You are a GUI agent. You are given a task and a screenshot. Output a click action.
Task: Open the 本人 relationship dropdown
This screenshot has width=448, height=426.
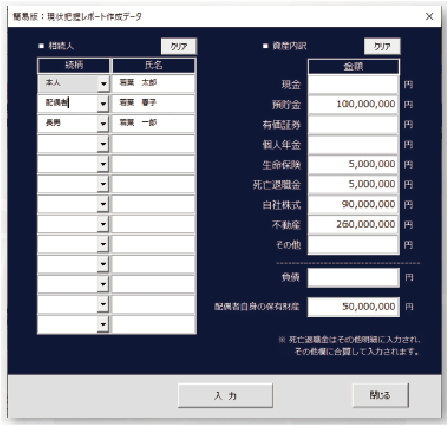pyautogui.click(x=103, y=83)
